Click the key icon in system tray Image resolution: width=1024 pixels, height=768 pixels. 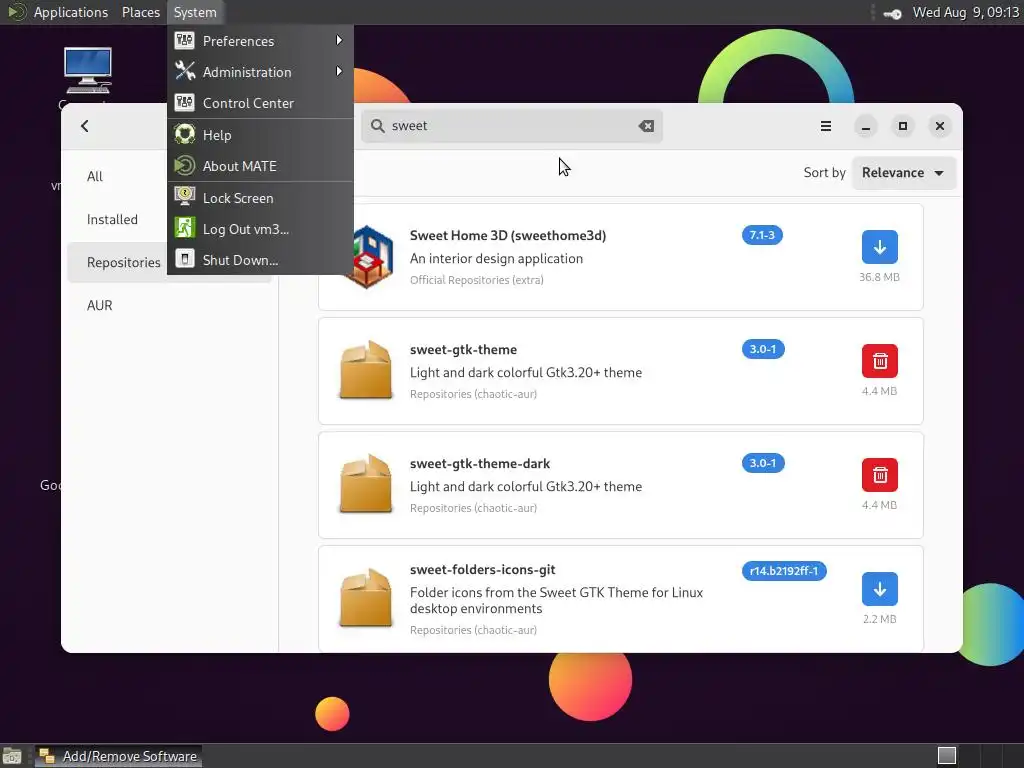(x=893, y=13)
